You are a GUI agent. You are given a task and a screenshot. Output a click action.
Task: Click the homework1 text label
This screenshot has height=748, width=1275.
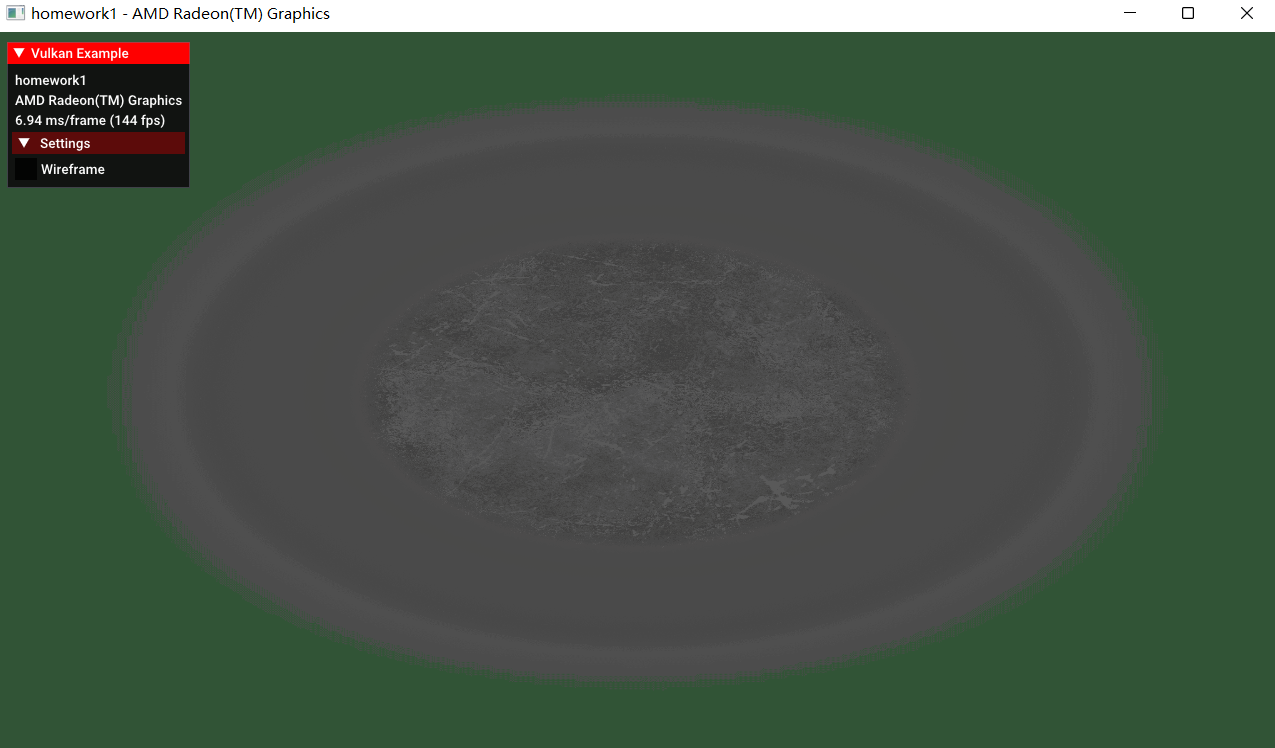pyautogui.click(x=50, y=80)
